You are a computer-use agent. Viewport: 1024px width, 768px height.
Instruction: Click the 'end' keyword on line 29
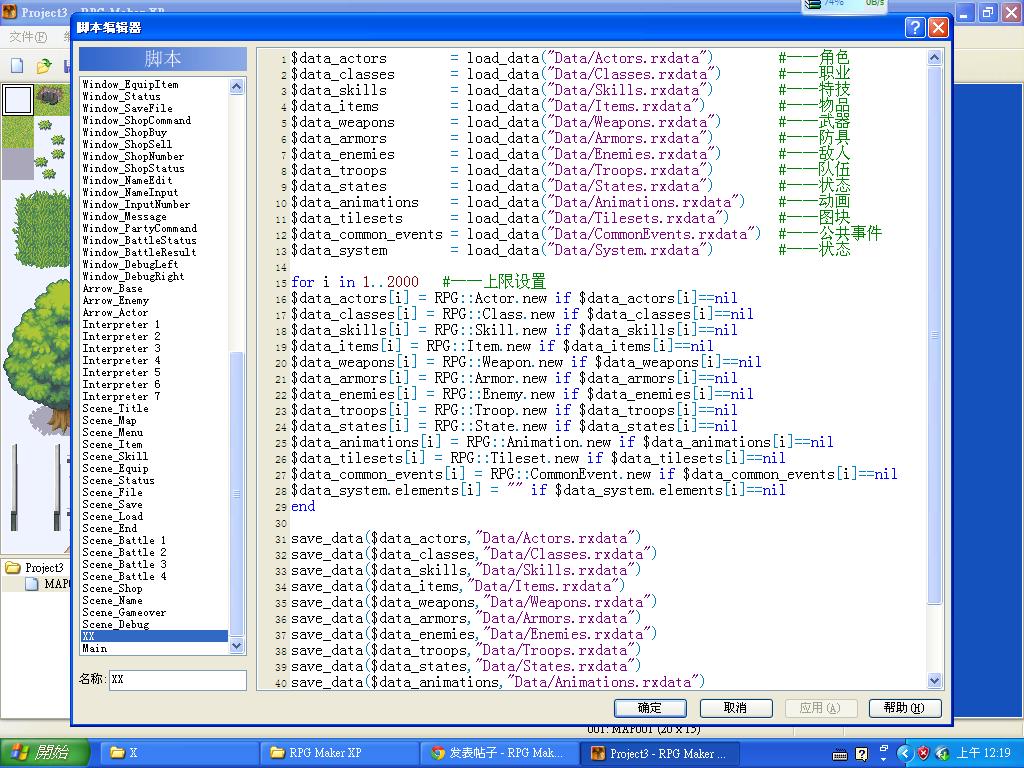303,506
